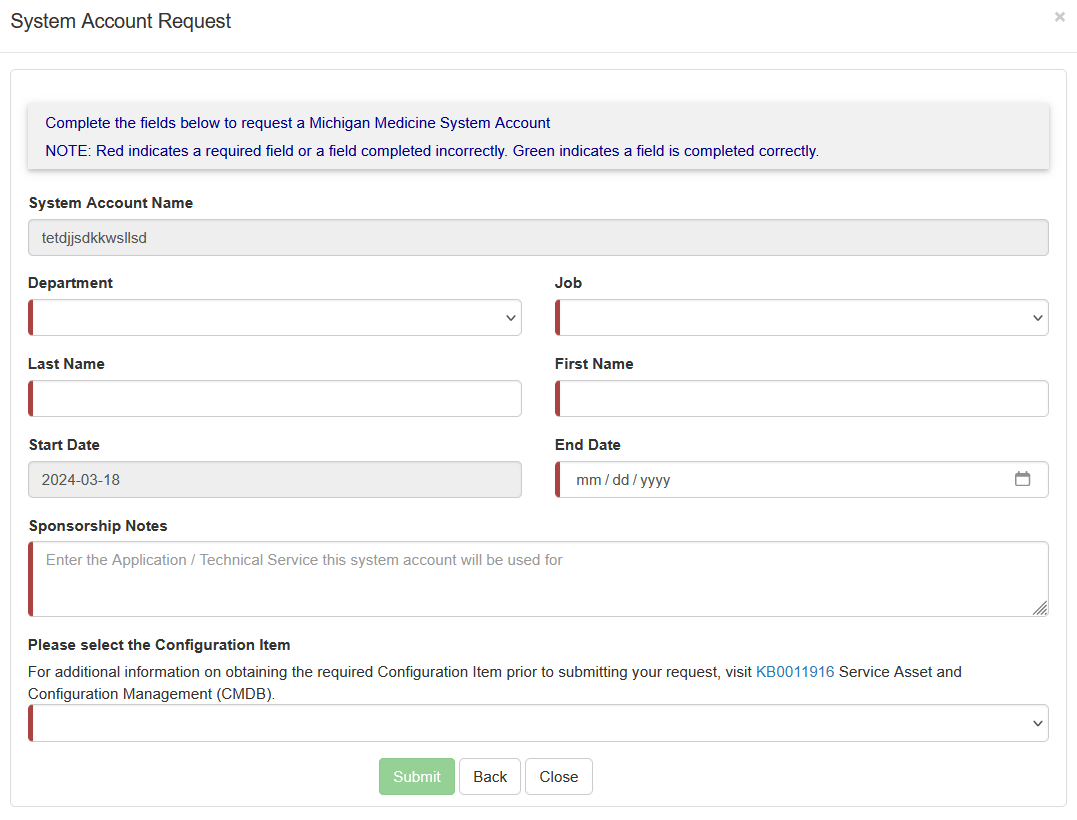Viewport: 1077px width, 820px height.
Task: Click the Submit button
Action: 416,776
